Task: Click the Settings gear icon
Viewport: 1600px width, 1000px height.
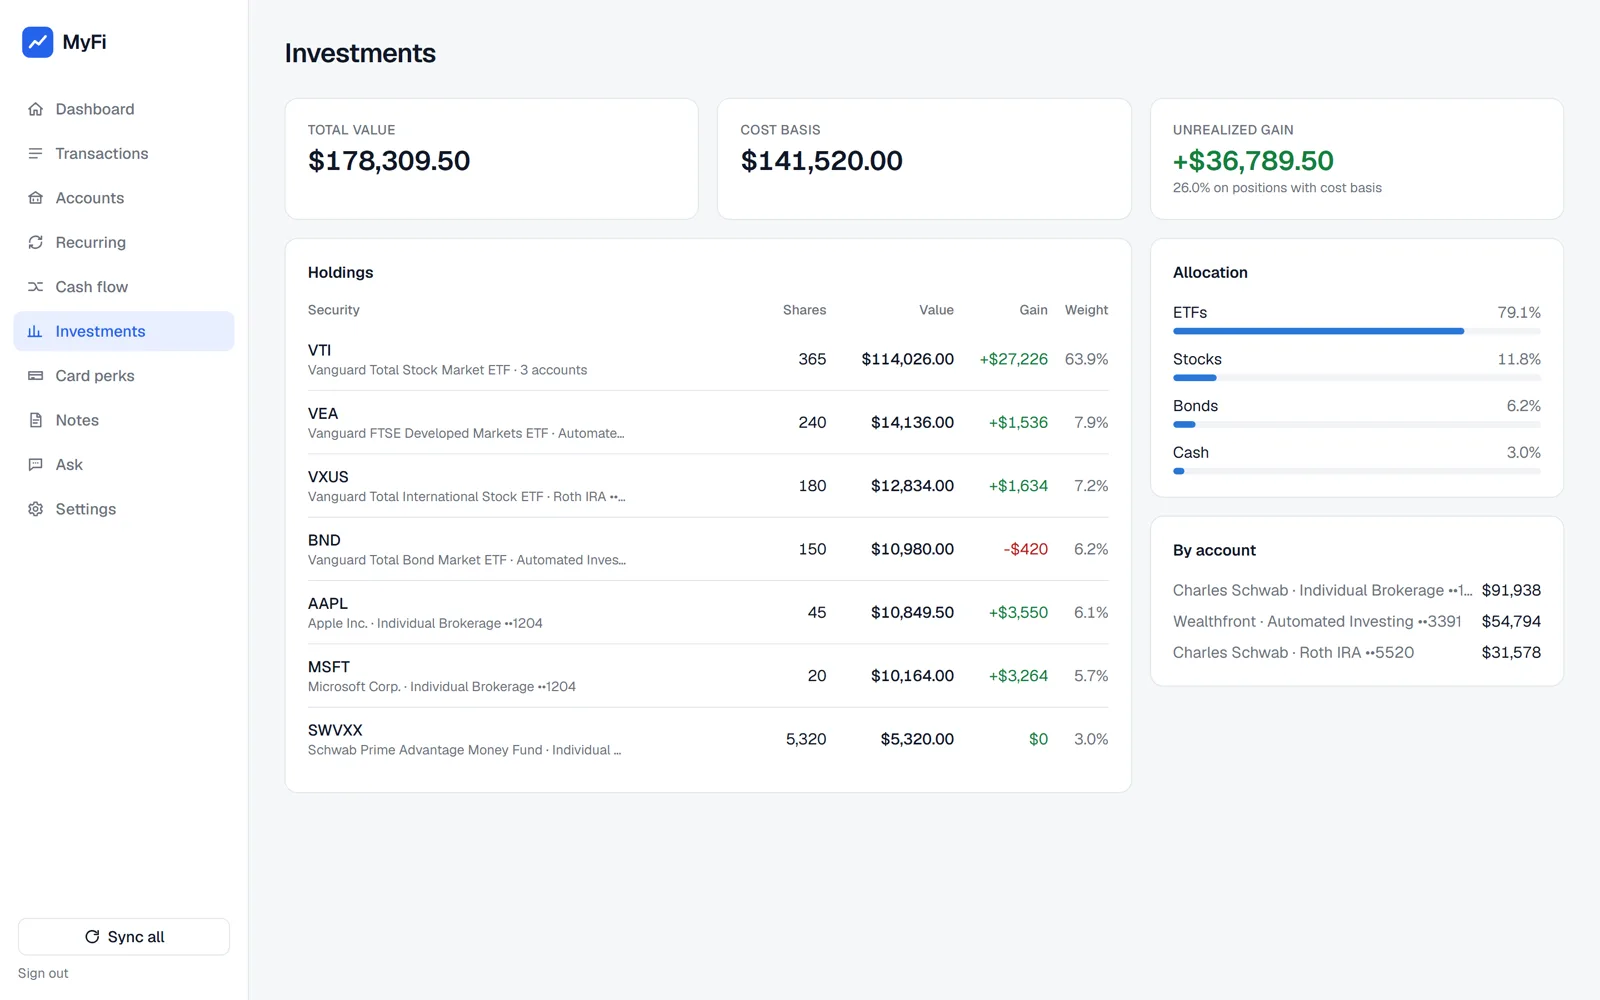Action: 36,509
